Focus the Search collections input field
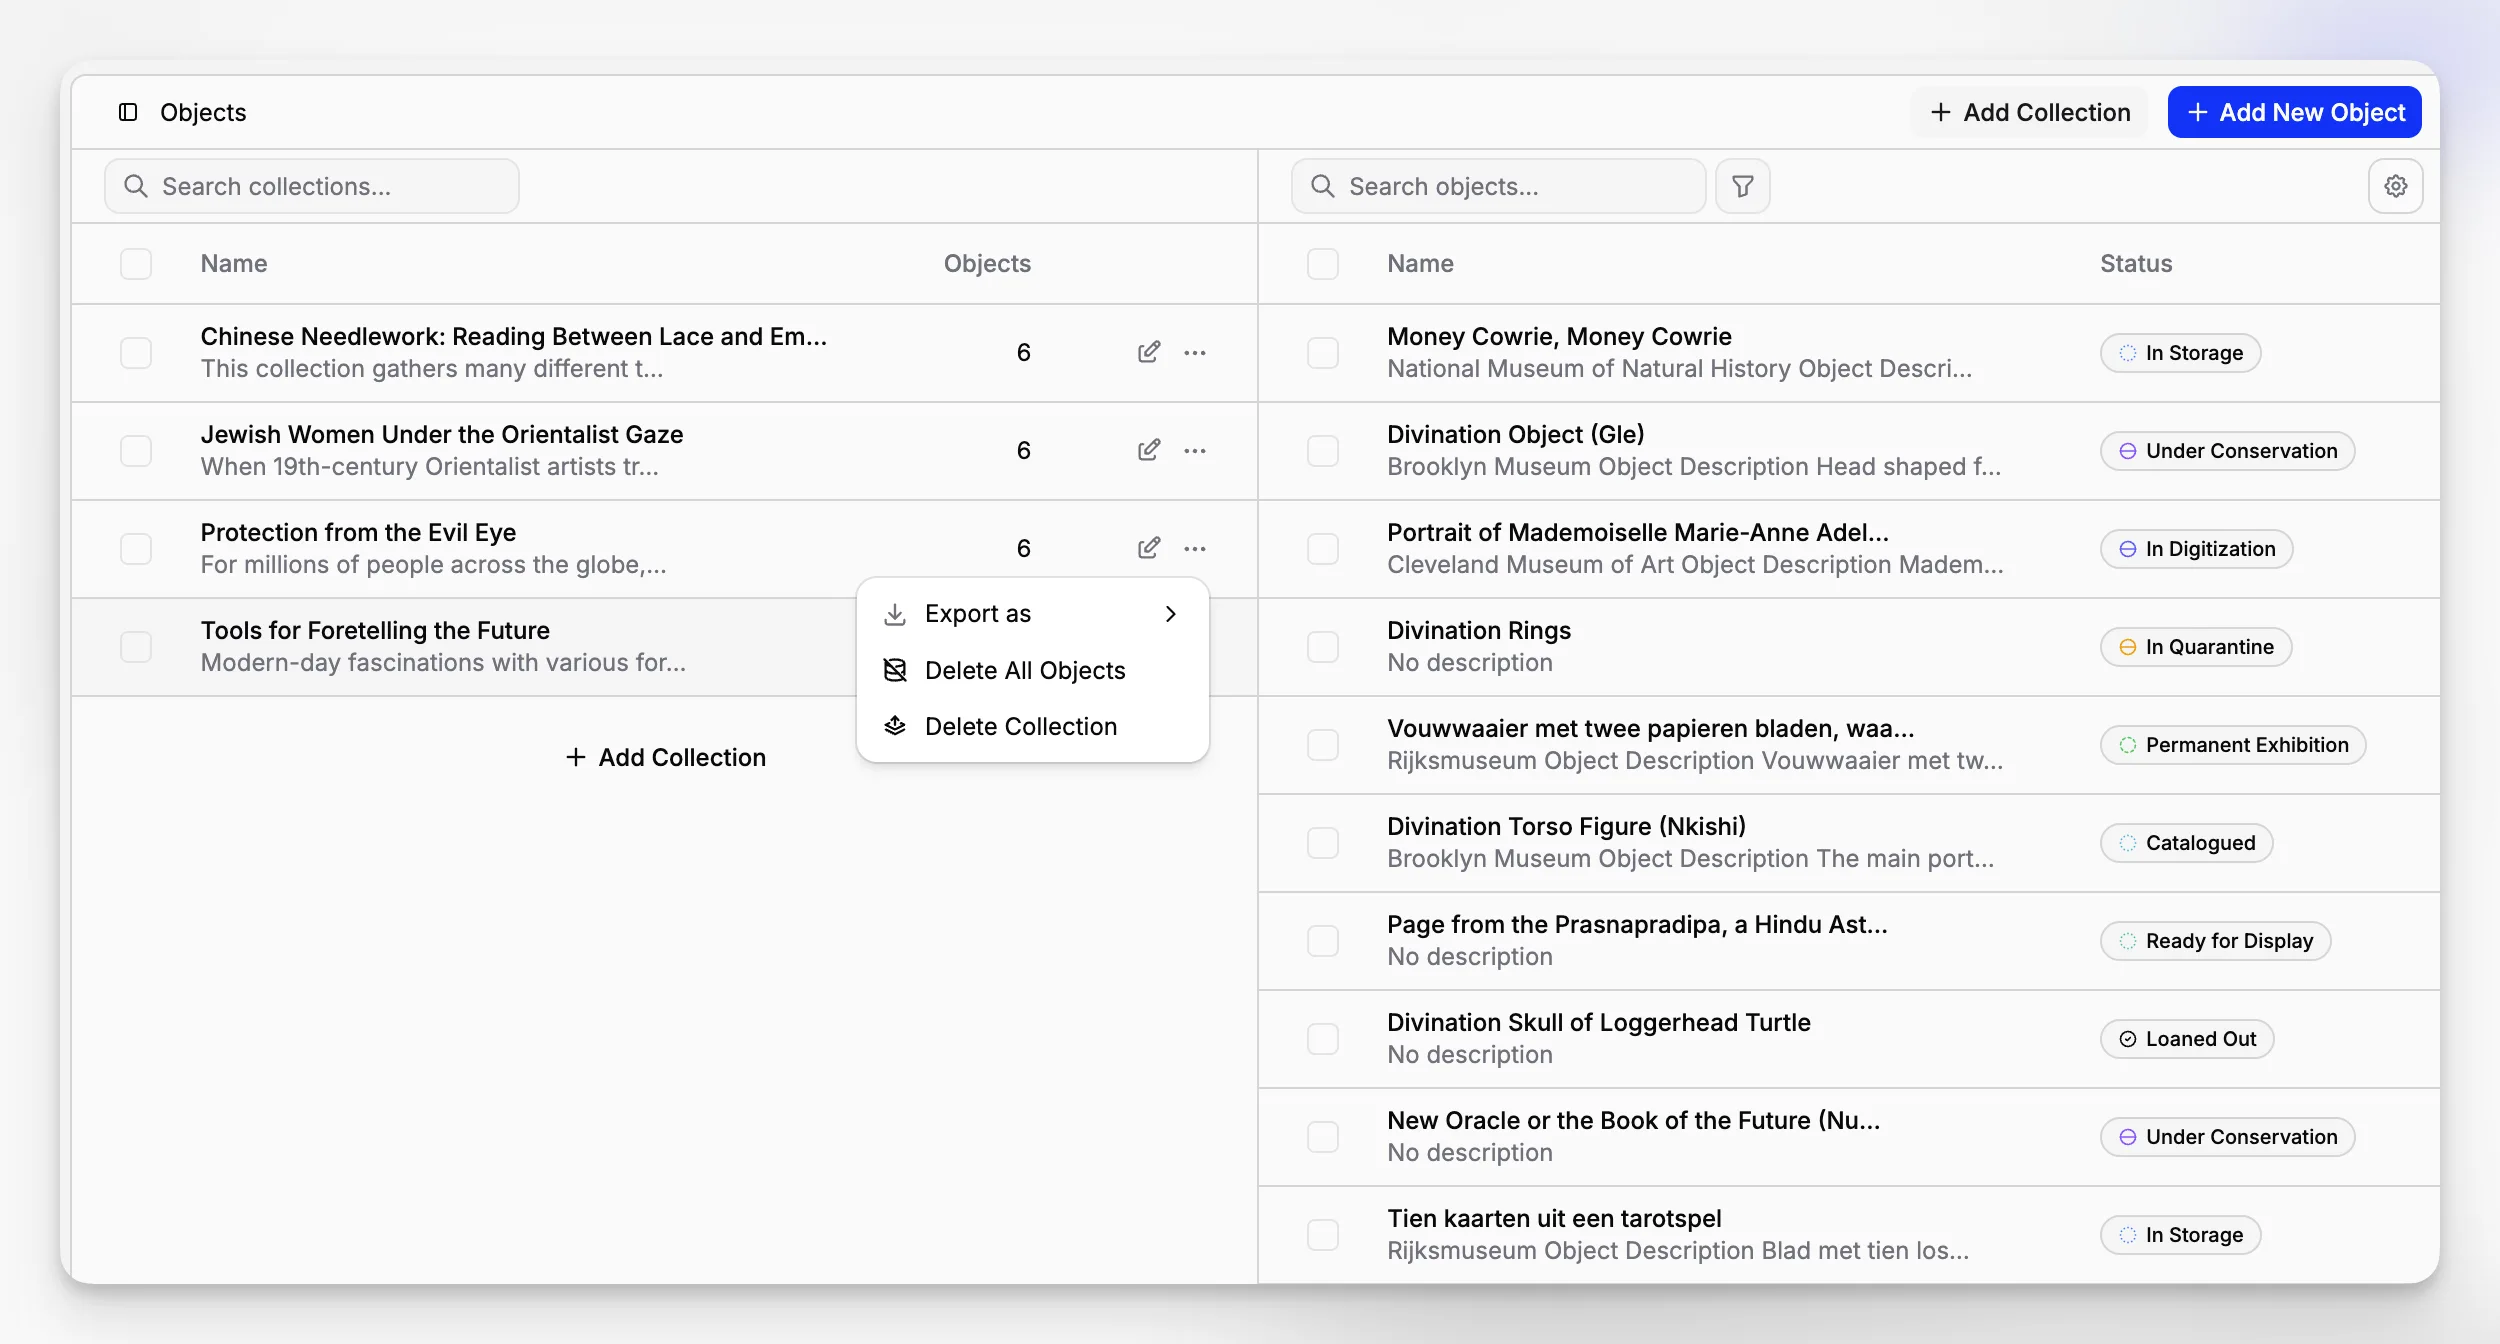This screenshot has width=2500, height=1344. pyautogui.click(x=312, y=186)
